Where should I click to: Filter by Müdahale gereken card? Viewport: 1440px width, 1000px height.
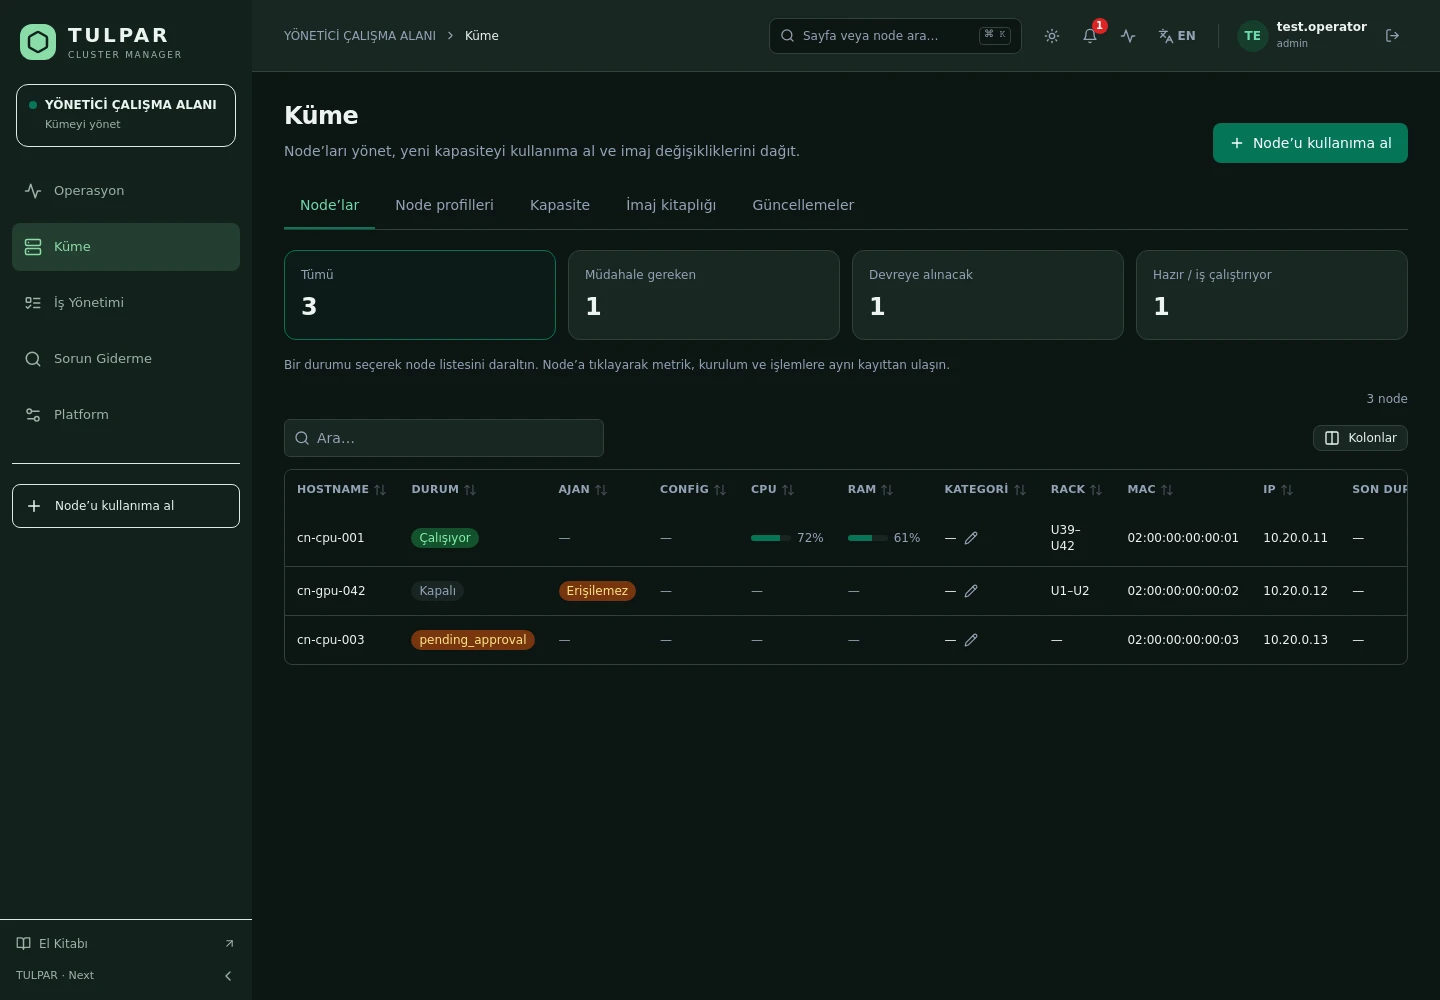pyautogui.click(x=704, y=295)
